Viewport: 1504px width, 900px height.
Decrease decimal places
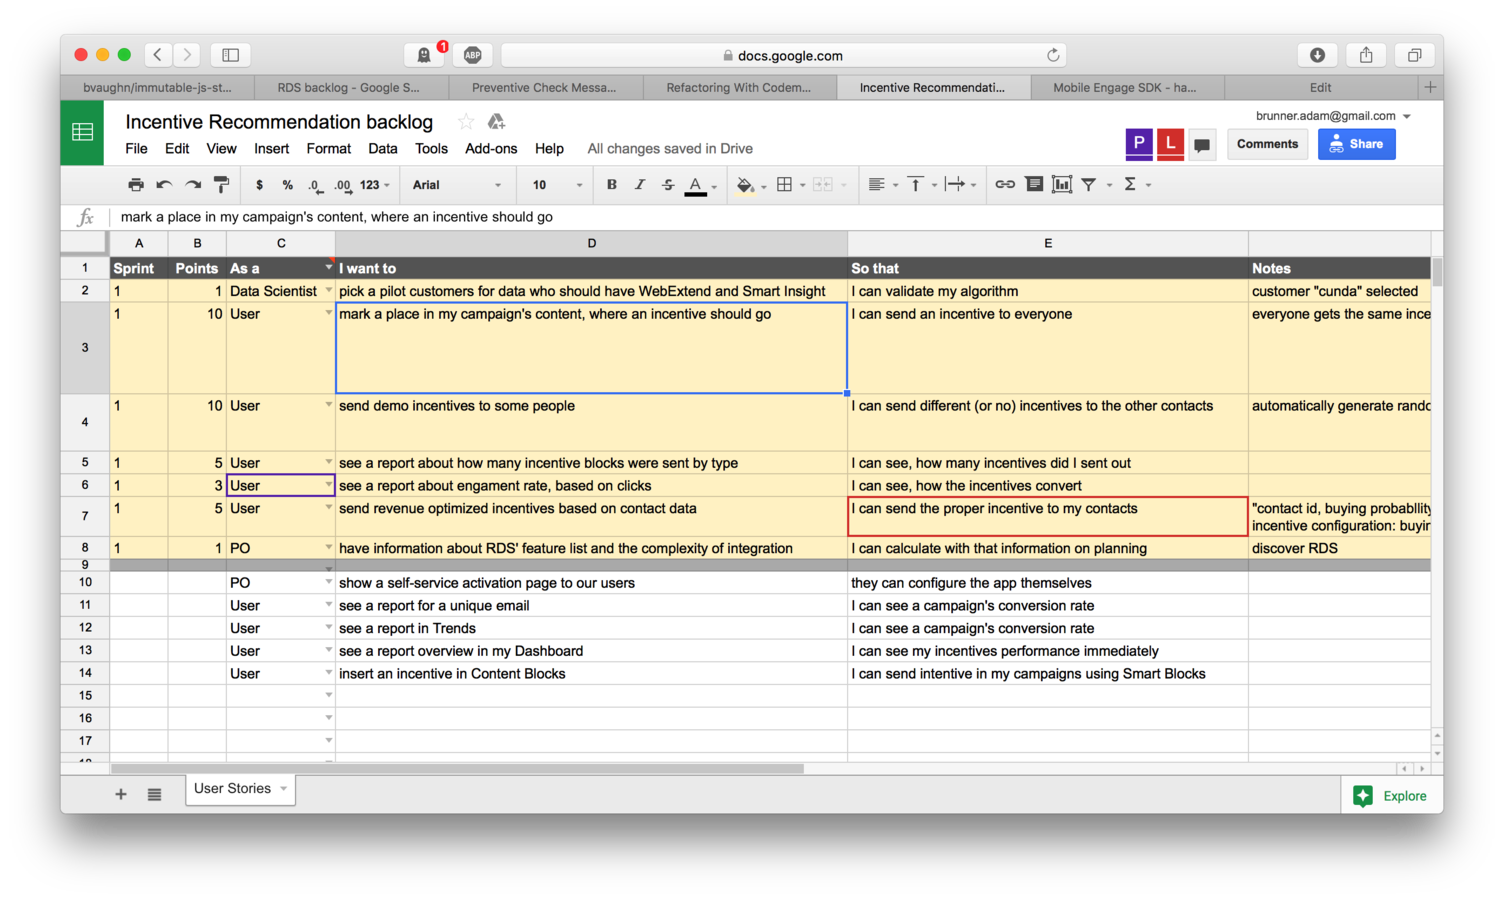(x=315, y=185)
